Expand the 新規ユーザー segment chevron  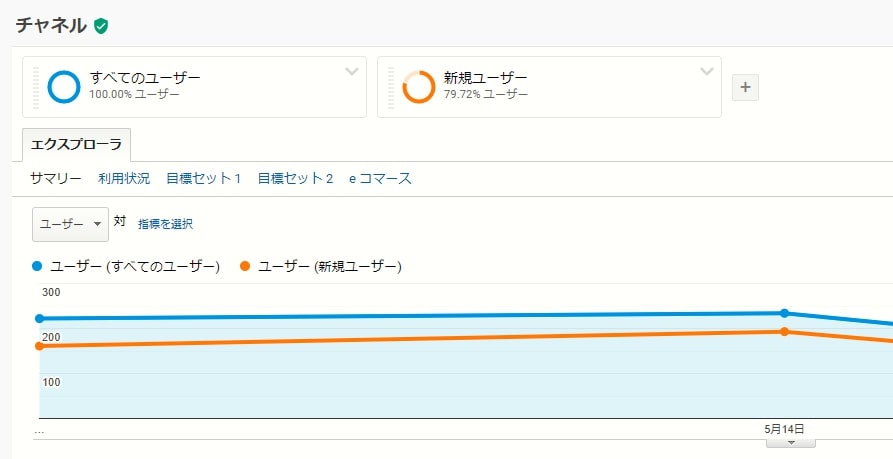pos(707,72)
